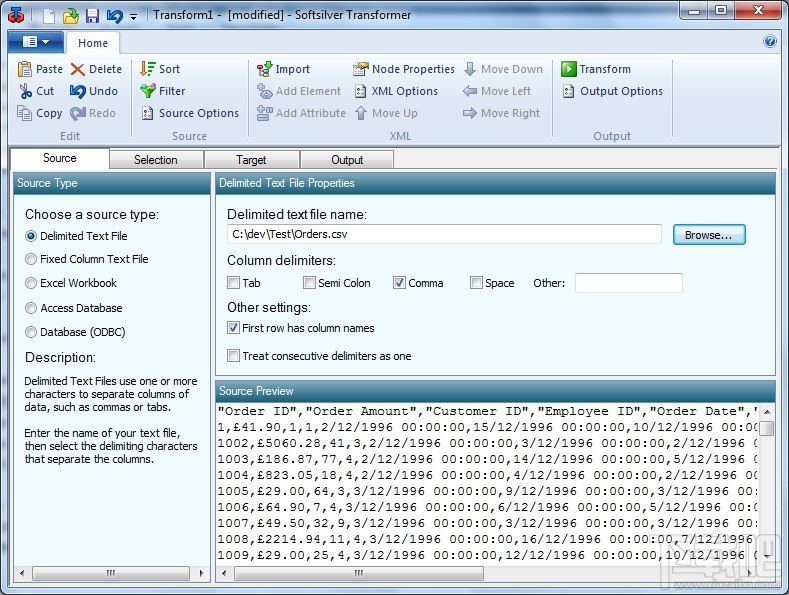Click the Save floppy icon in title bar
This screenshot has width=789, height=595.
(93, 16)
